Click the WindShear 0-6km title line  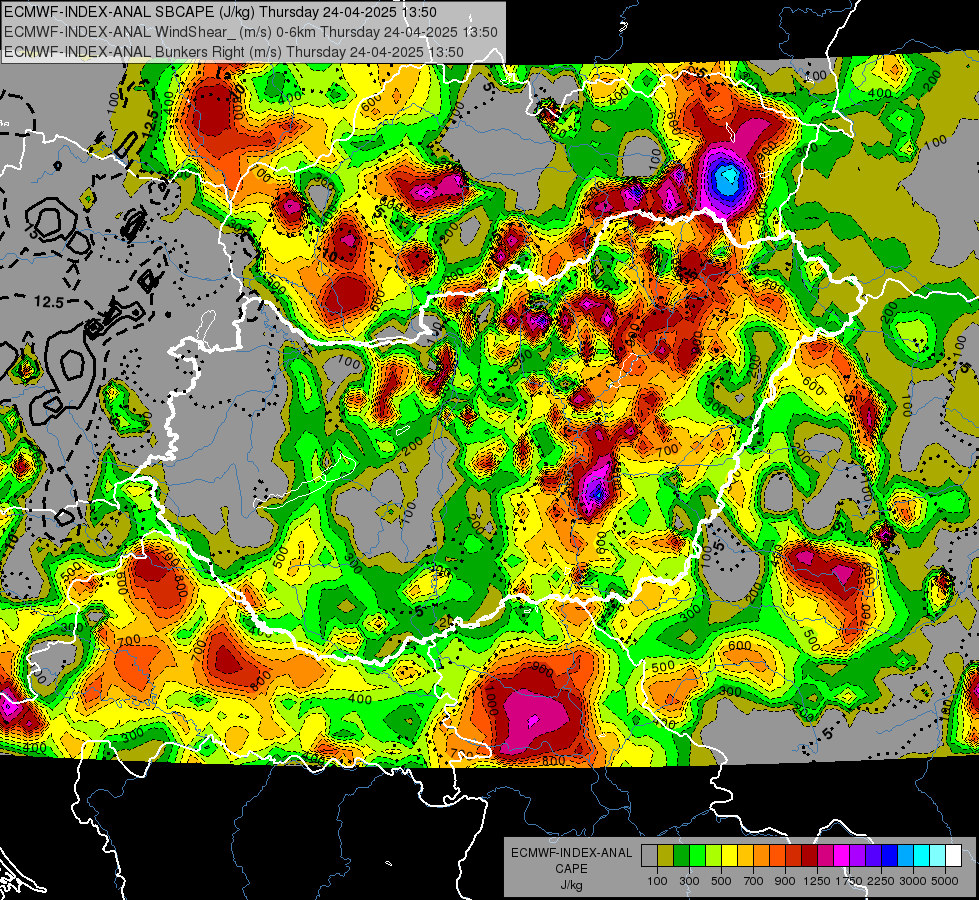coord(250,32)
